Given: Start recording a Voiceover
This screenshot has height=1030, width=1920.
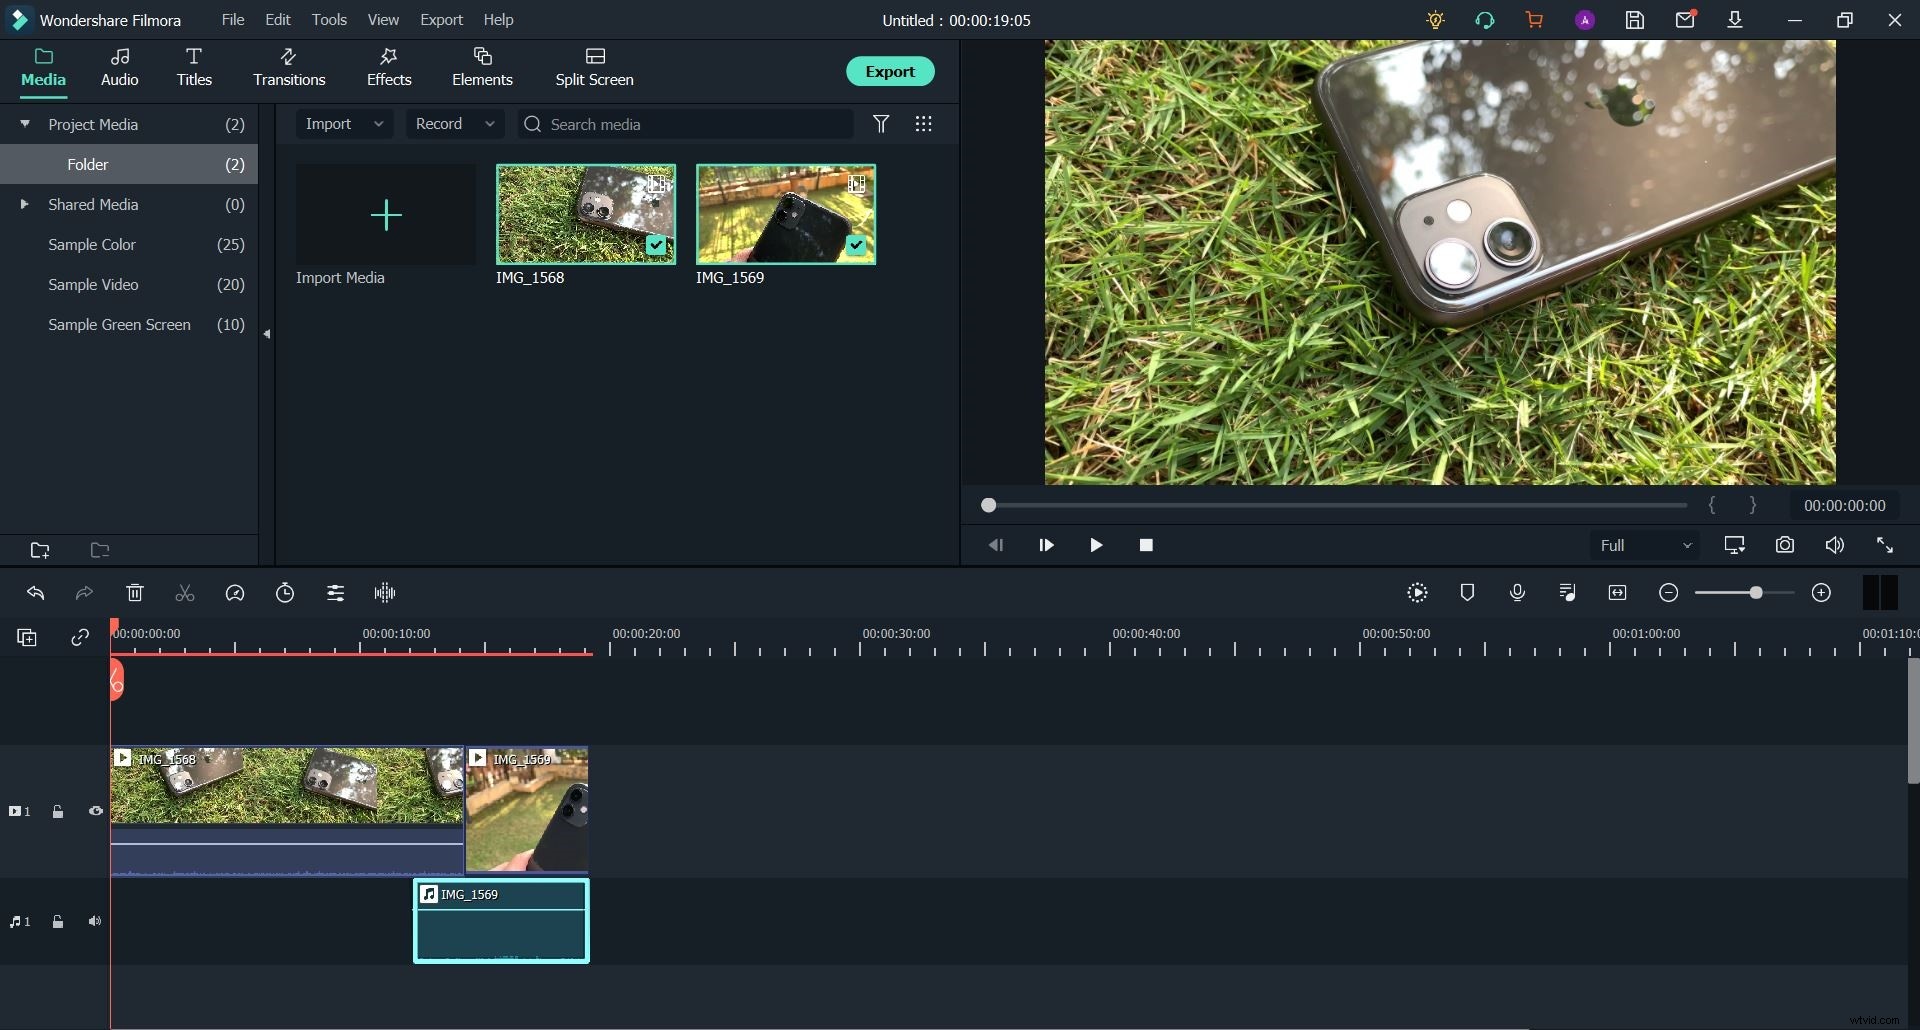Looking at the screenshot, I should pyautogui.click(x=1517, y=592).
